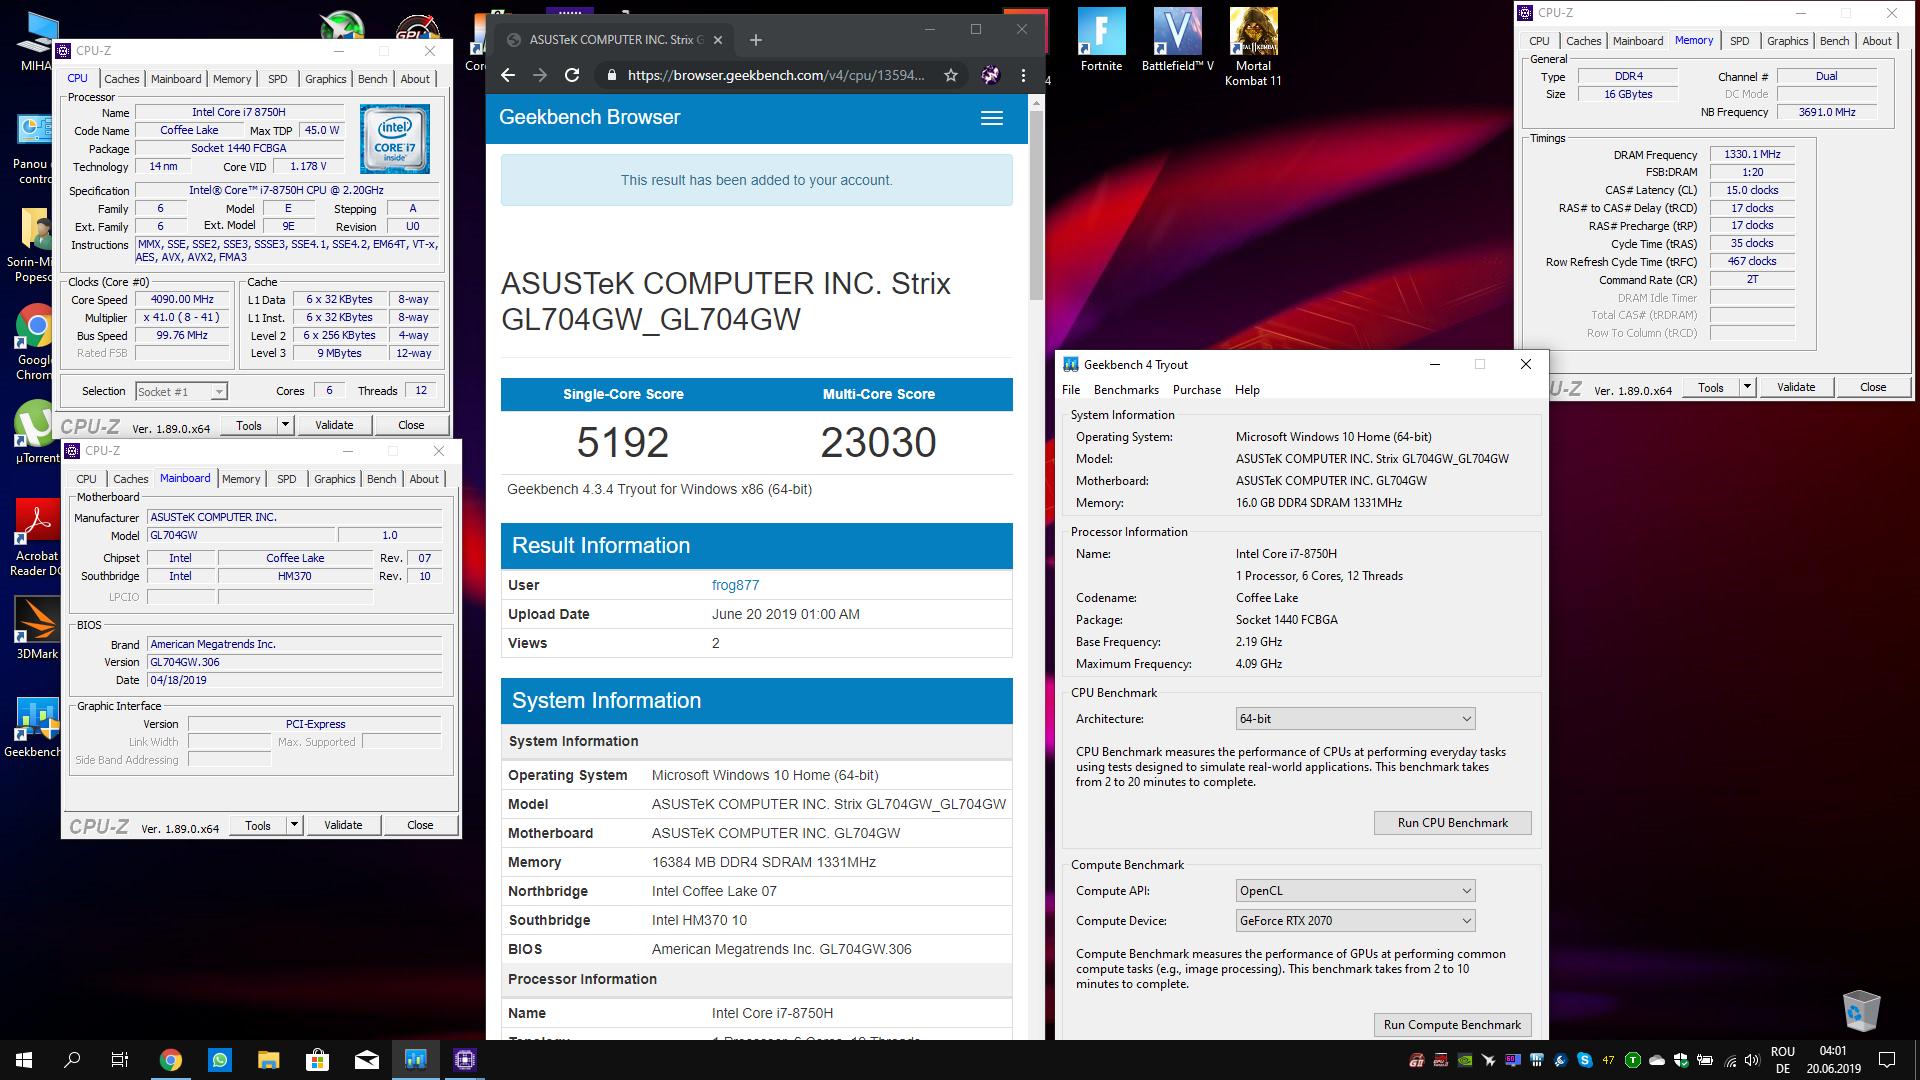Open WhatsApp from the taskbar

[220, 1060]
